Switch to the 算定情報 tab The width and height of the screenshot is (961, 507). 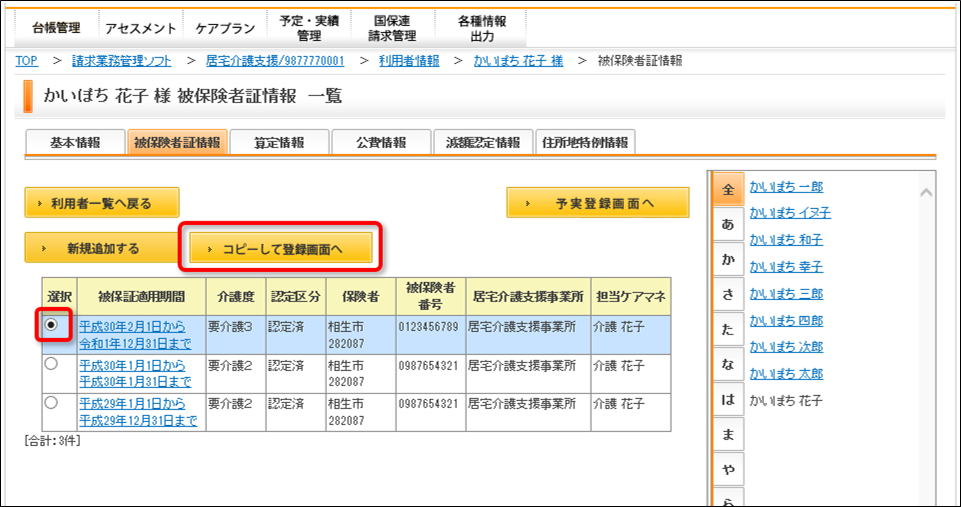click(x=279, y=143)
